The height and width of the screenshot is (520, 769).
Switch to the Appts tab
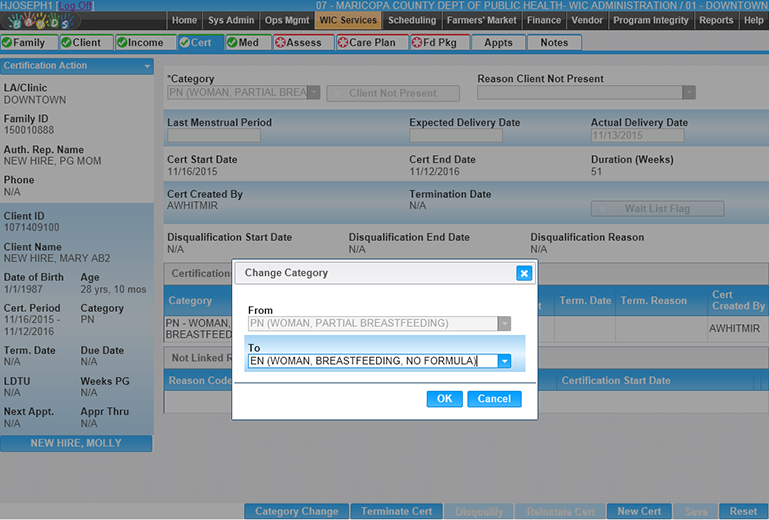pyautogui.click(x=498, y=43)
